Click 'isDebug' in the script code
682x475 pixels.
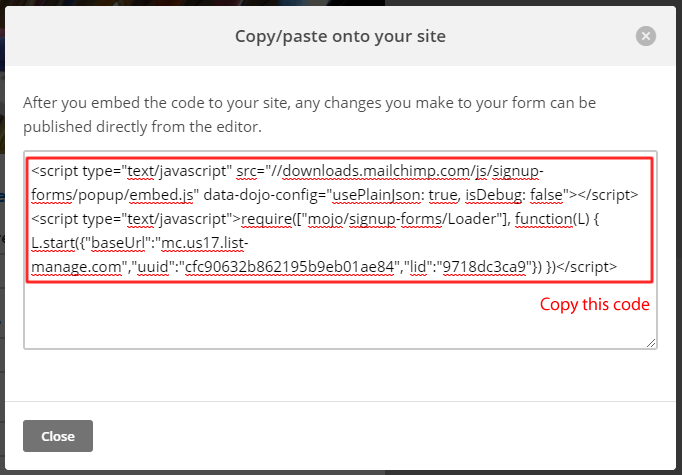[x=493, y=195]
